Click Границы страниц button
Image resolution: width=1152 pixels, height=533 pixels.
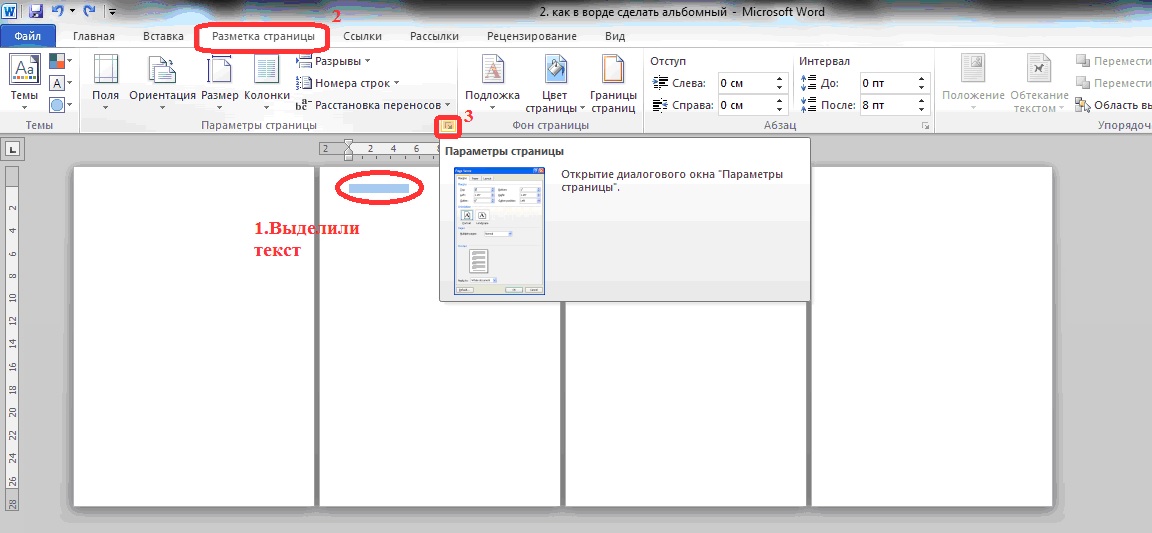tap(613, 82)
